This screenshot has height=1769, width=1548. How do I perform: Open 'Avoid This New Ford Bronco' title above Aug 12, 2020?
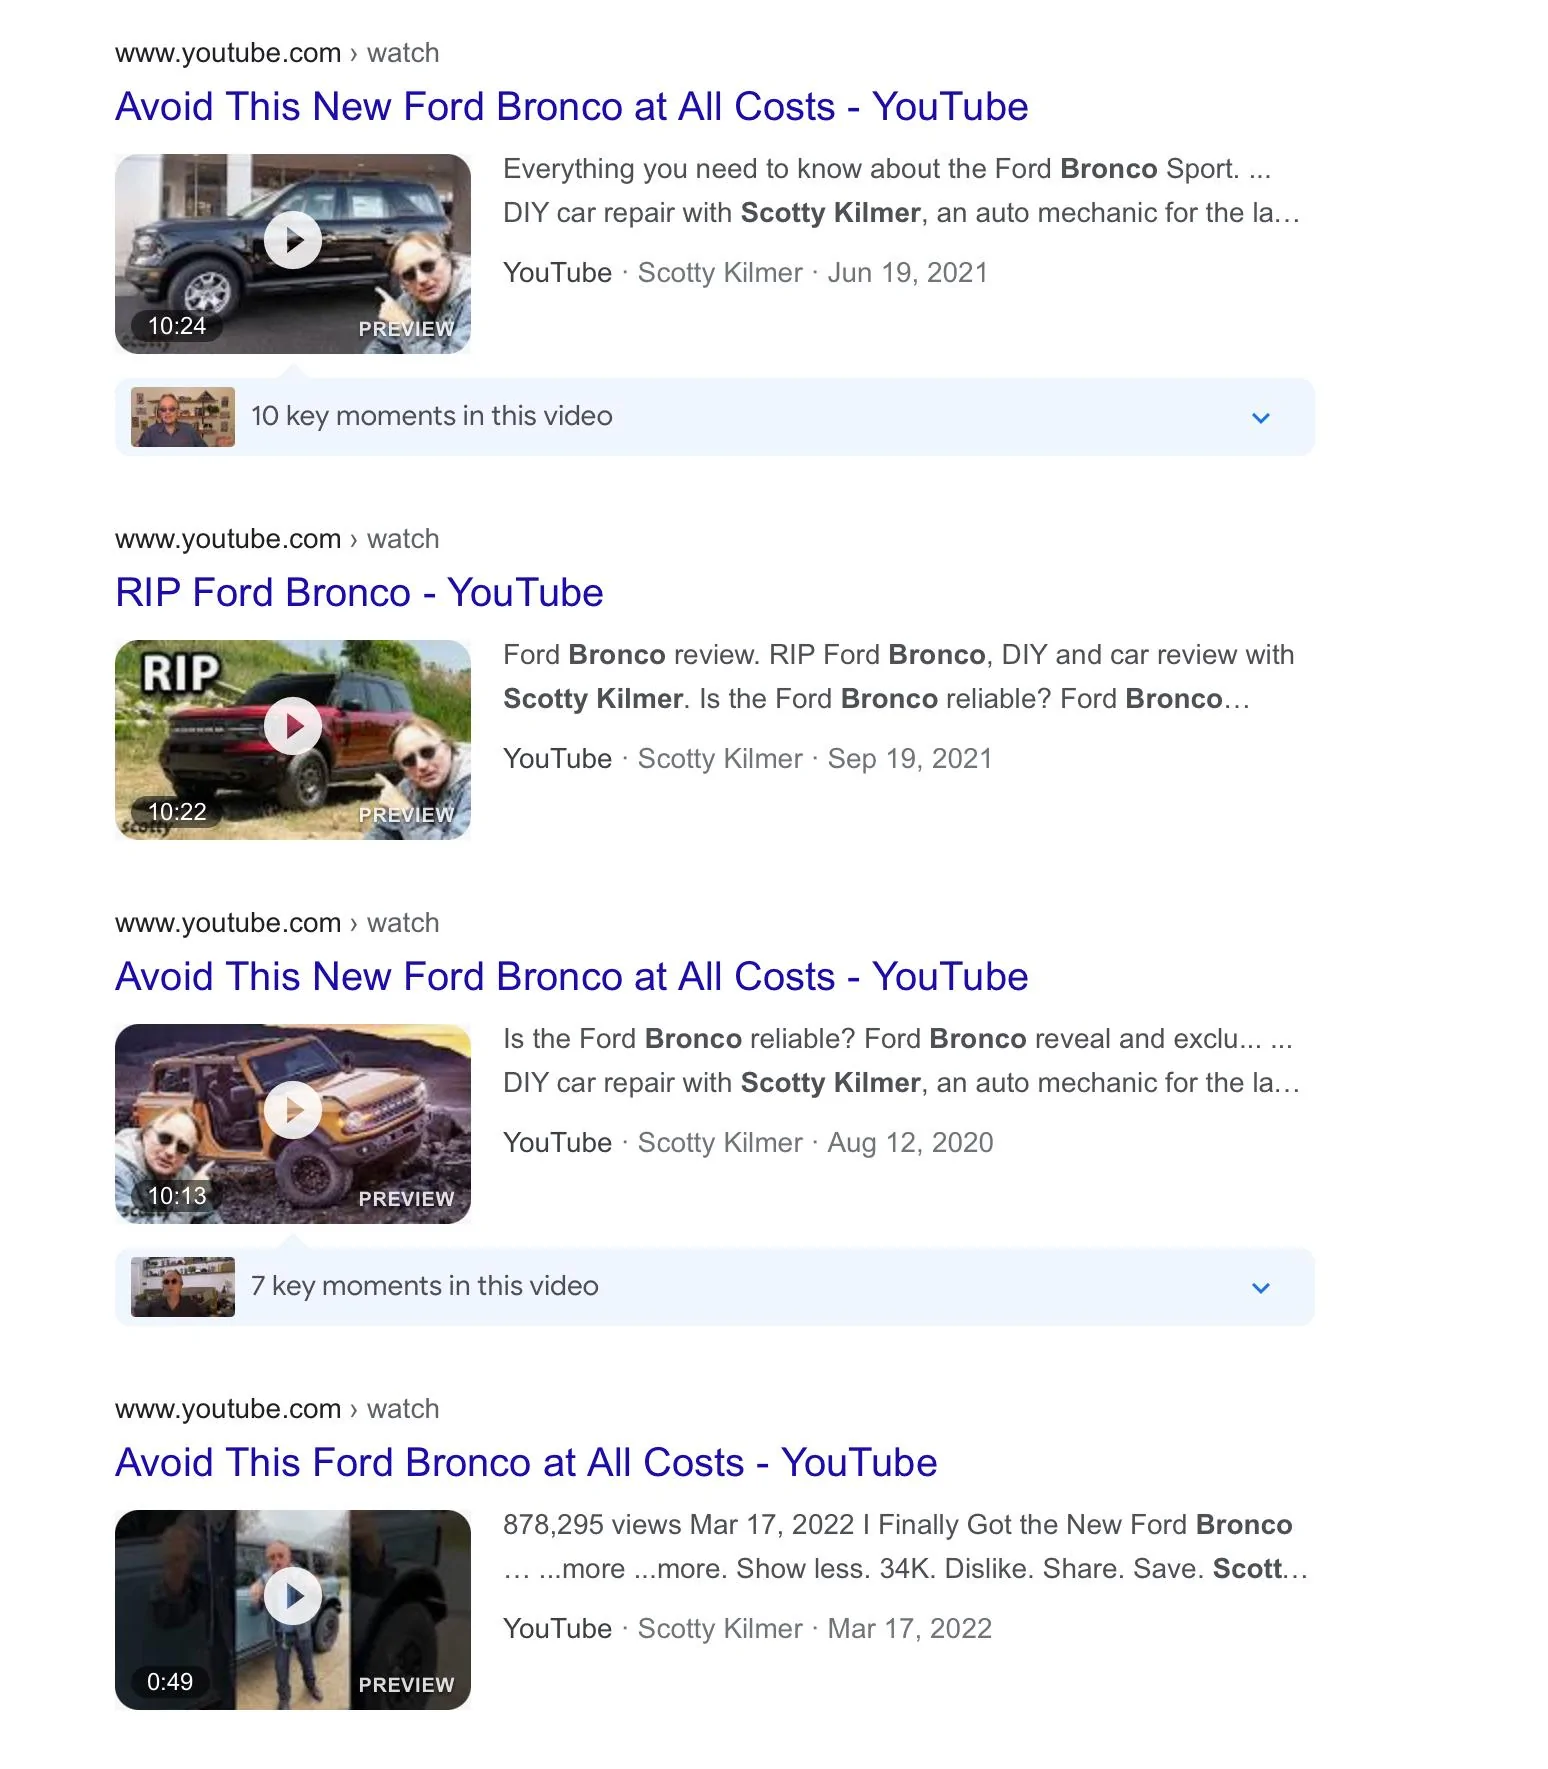coord(571,977)
